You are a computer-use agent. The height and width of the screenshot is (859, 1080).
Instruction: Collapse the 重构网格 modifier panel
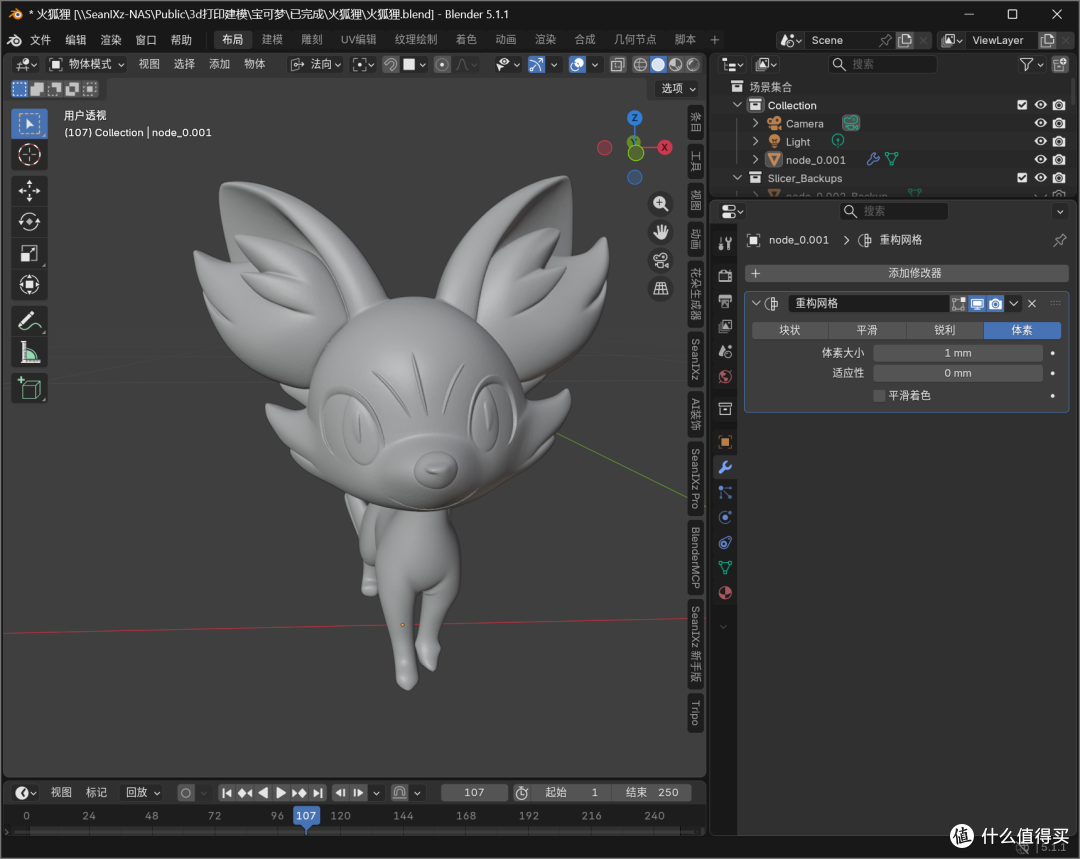point(756,303)
